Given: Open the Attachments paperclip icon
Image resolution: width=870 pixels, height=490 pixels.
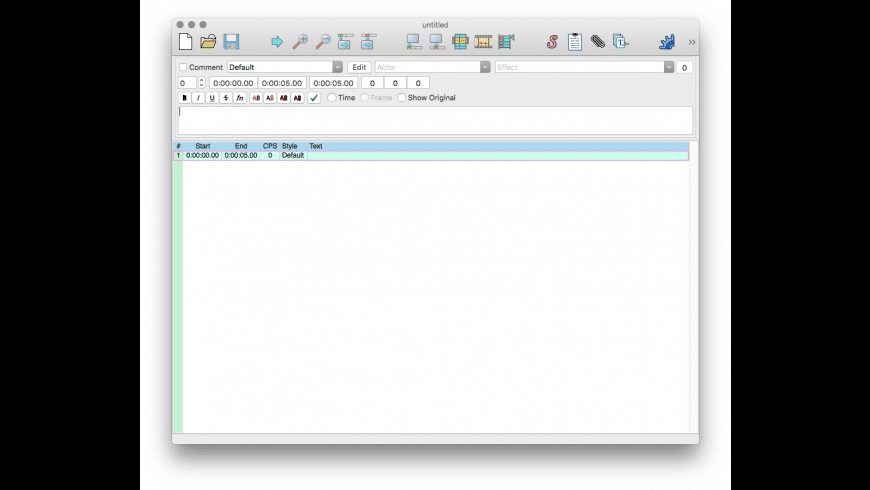Looking at the screenshot, I should point(598,42).
